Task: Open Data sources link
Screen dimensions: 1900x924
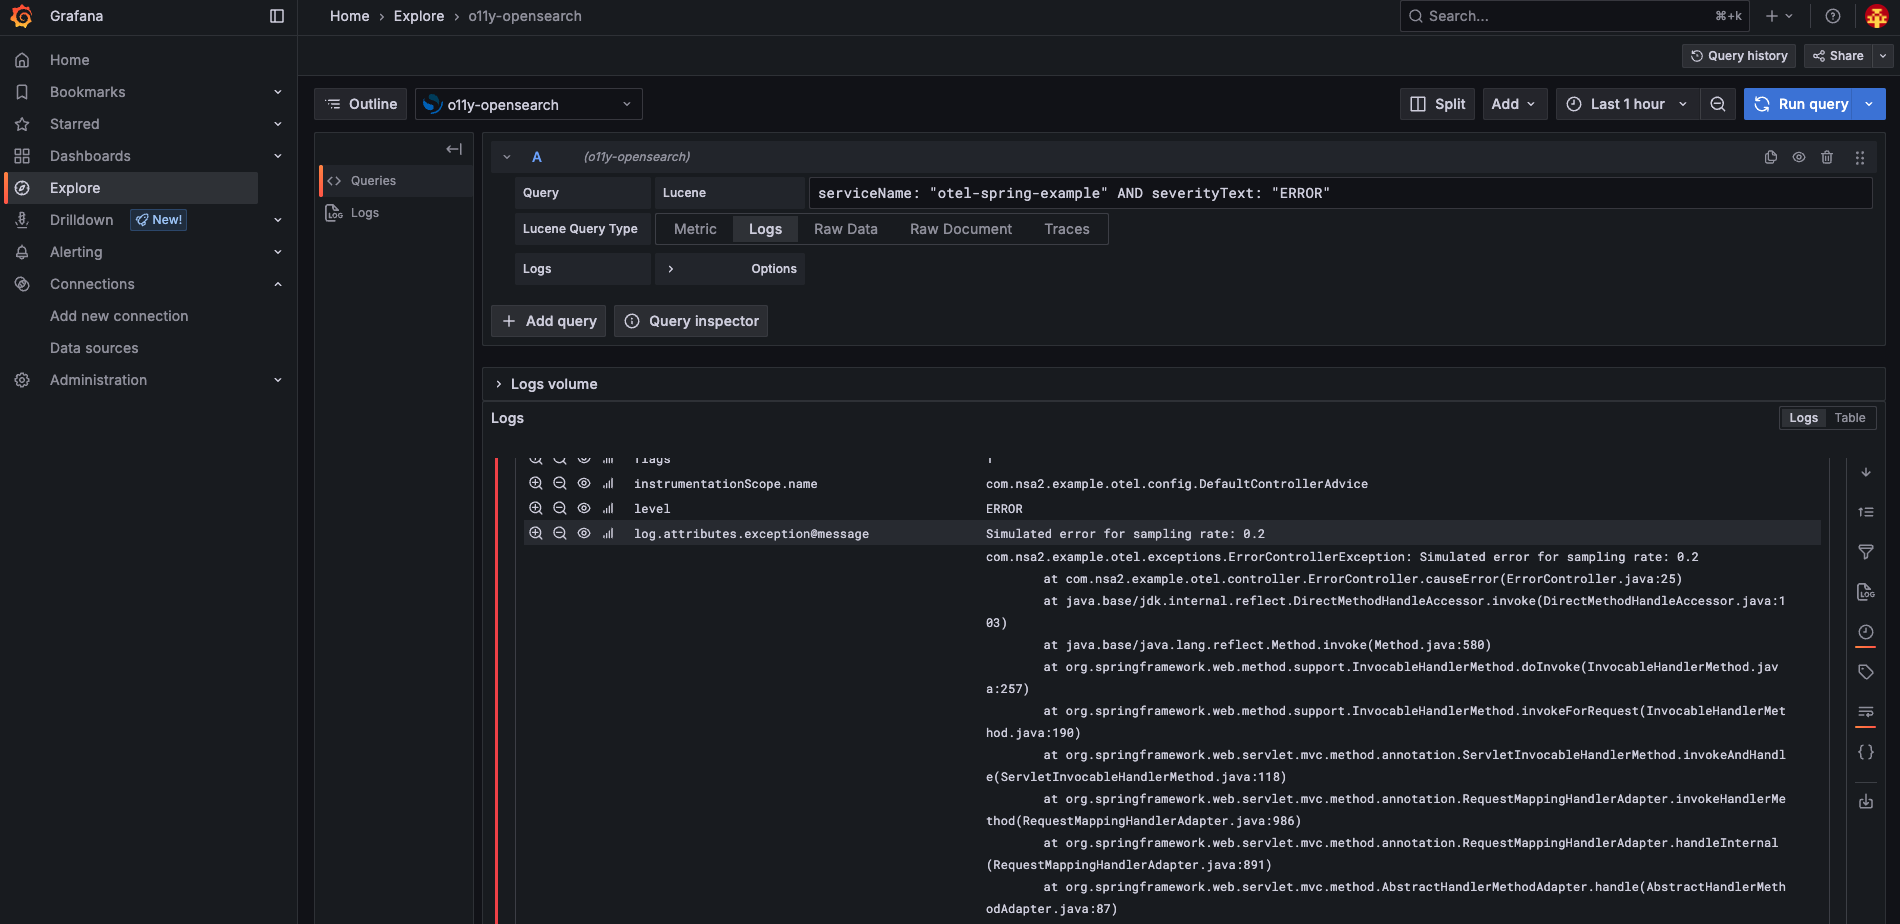Action: 94,348
